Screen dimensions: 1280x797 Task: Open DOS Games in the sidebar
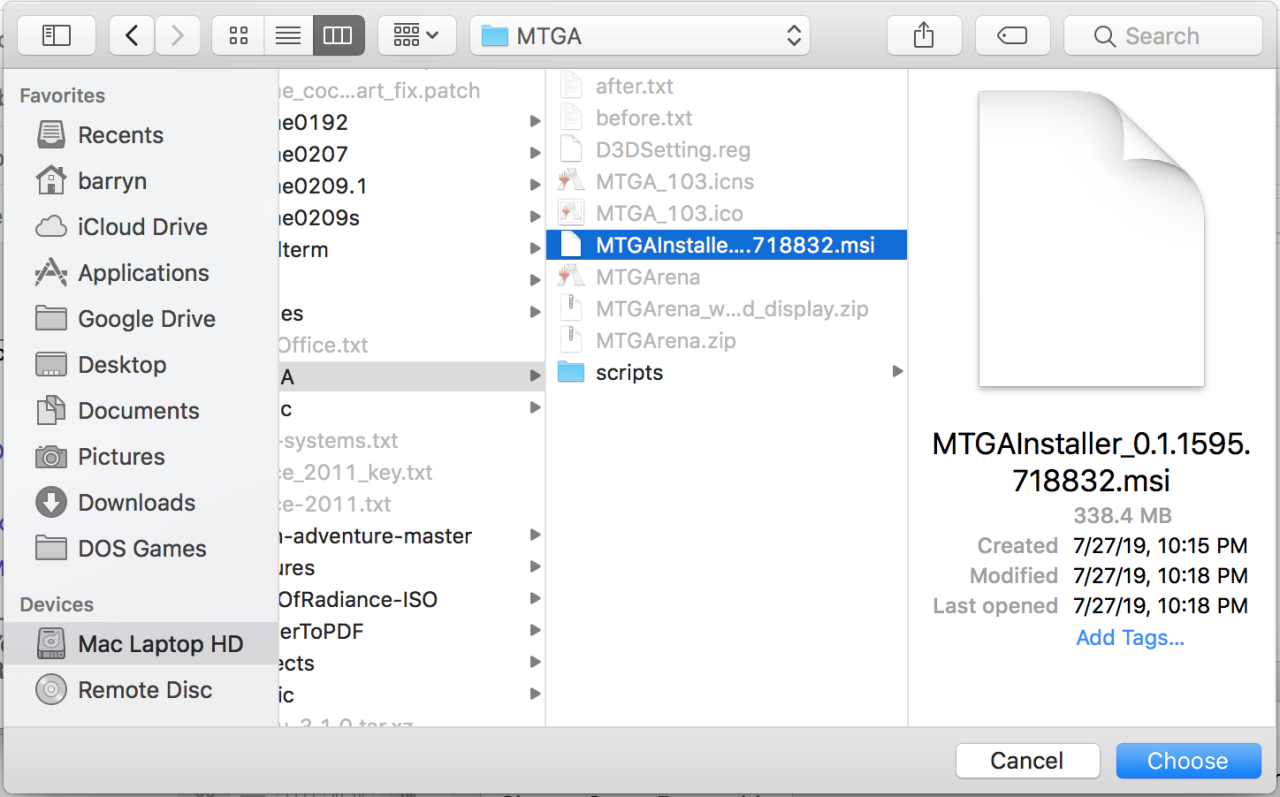point(140,549)
